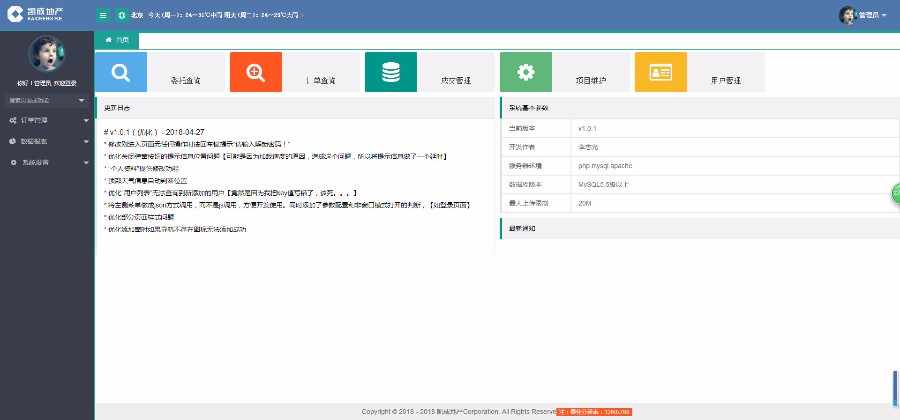Switch to the 首页 home tab
900x420 pixels.
coord(117,41)
